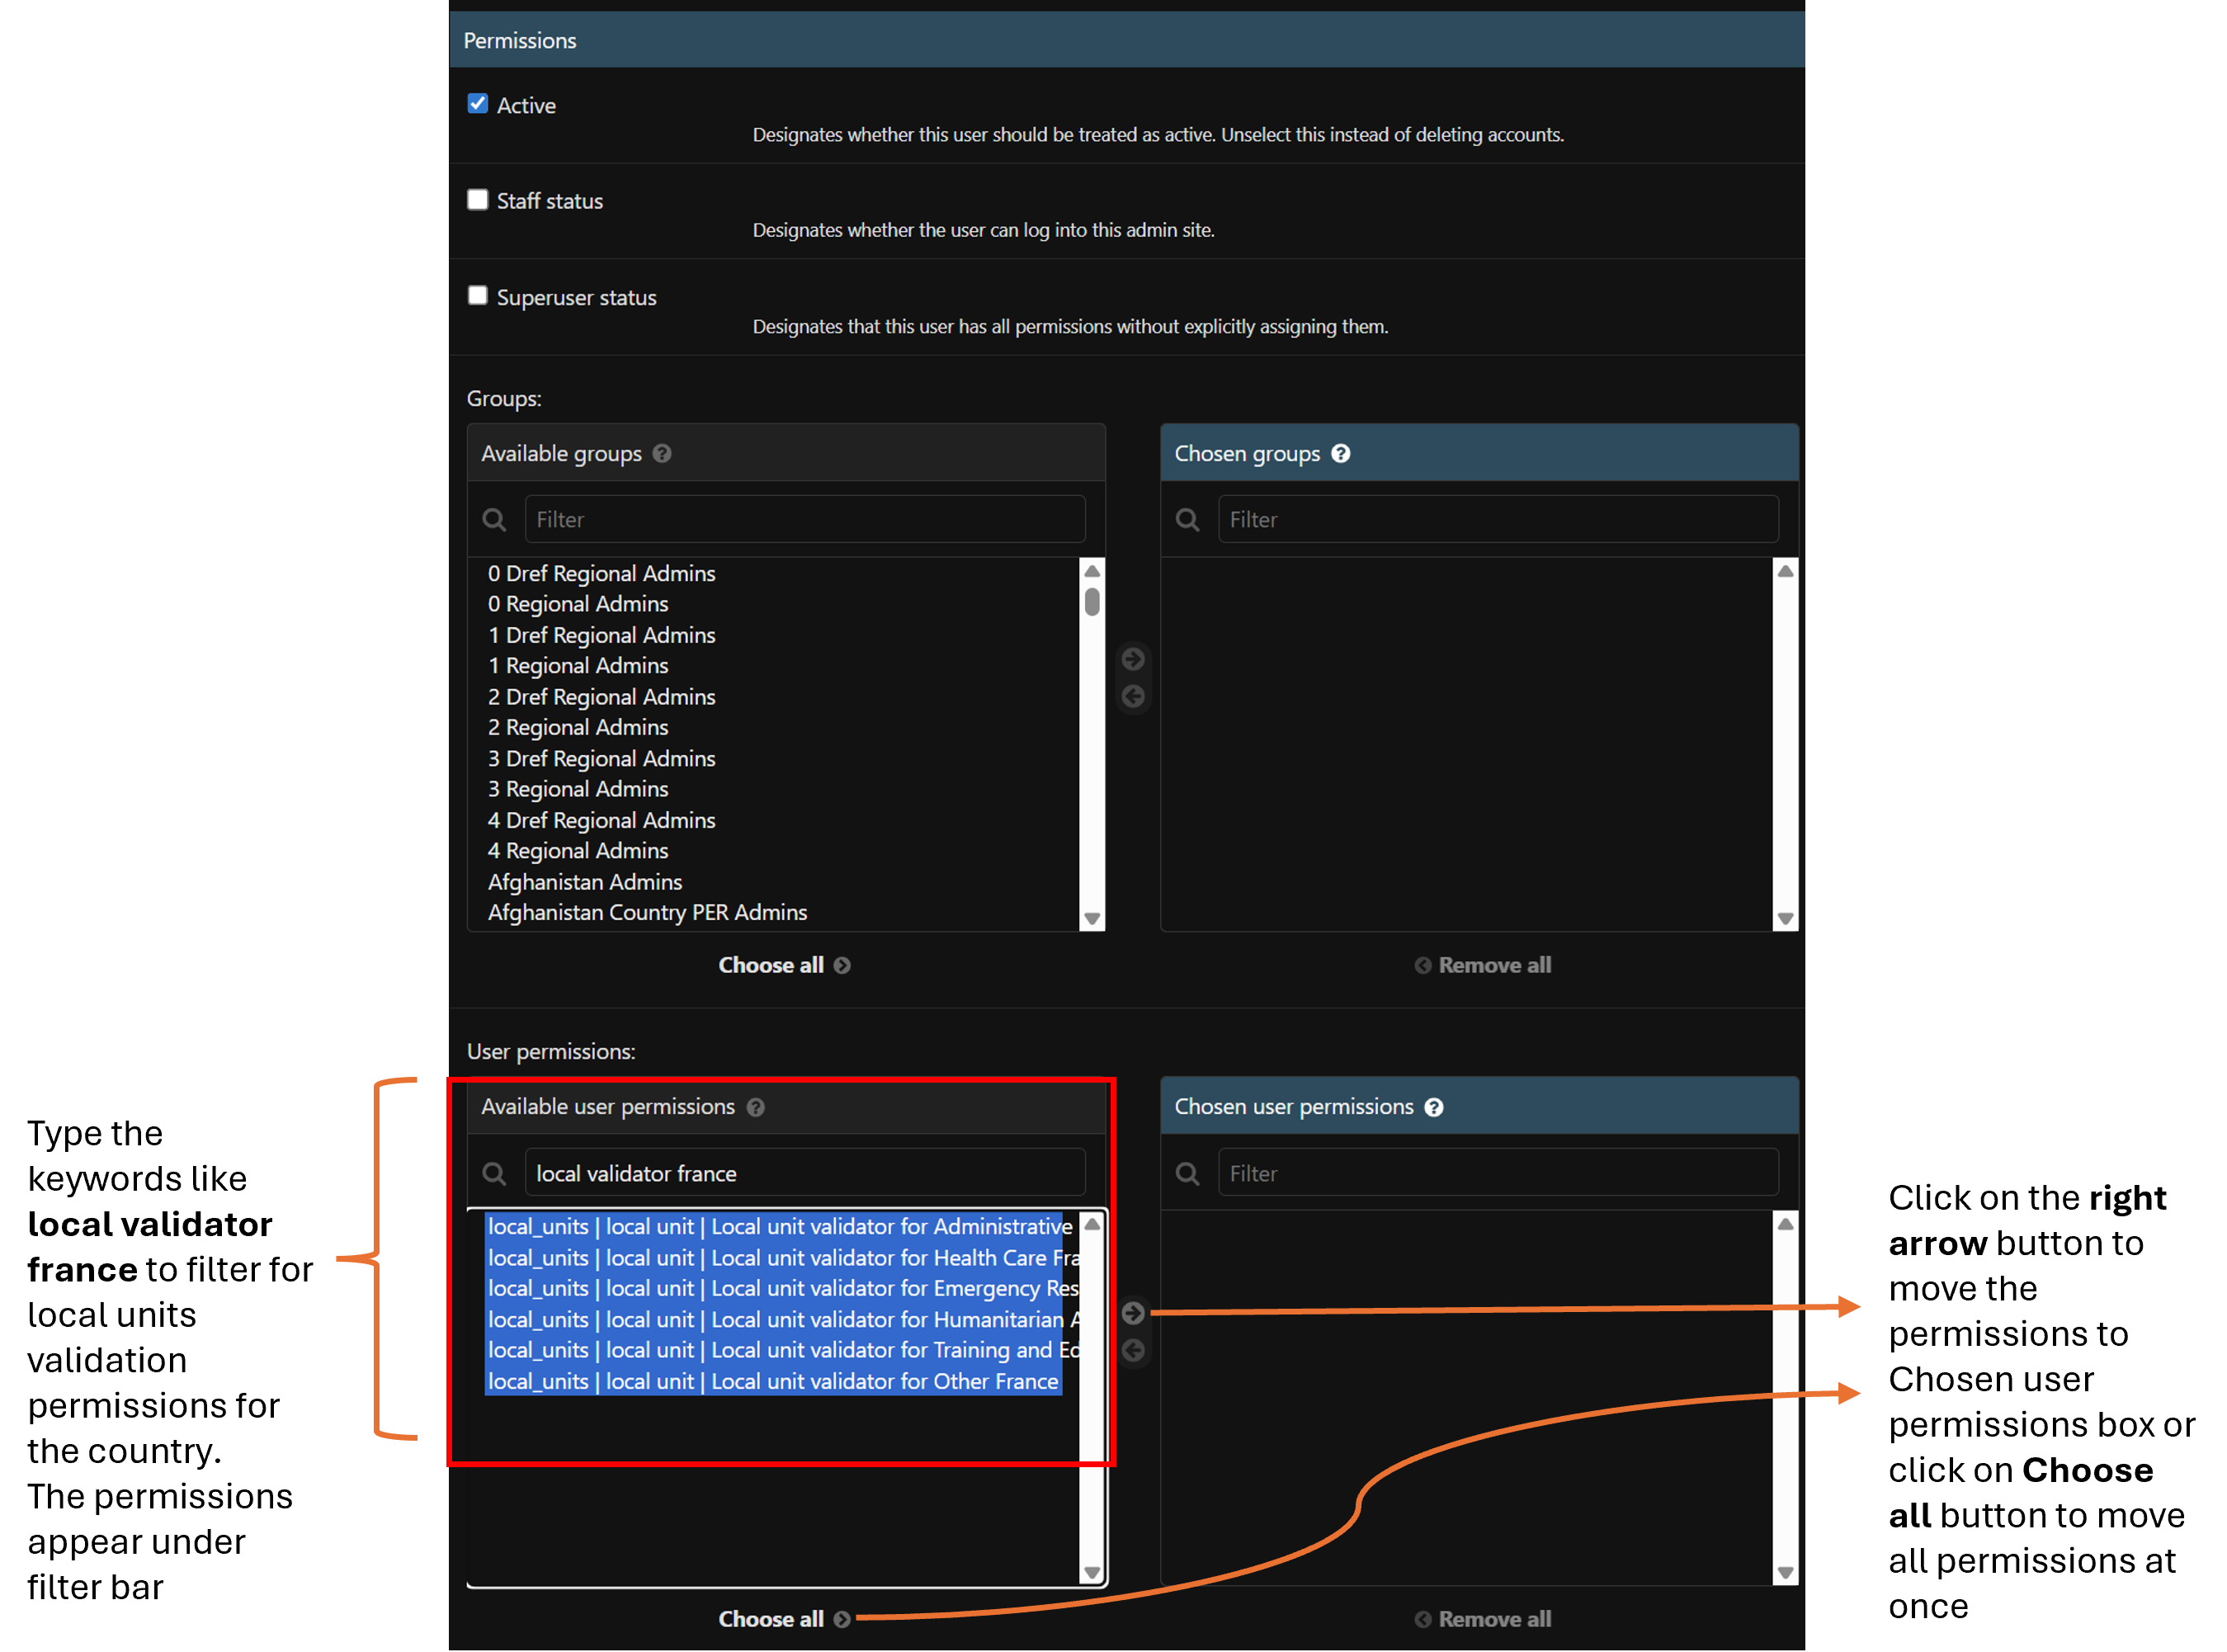Click right arrow to choose selected user permissions
This screenshot has height=1652, width=2227.
1133,1312
